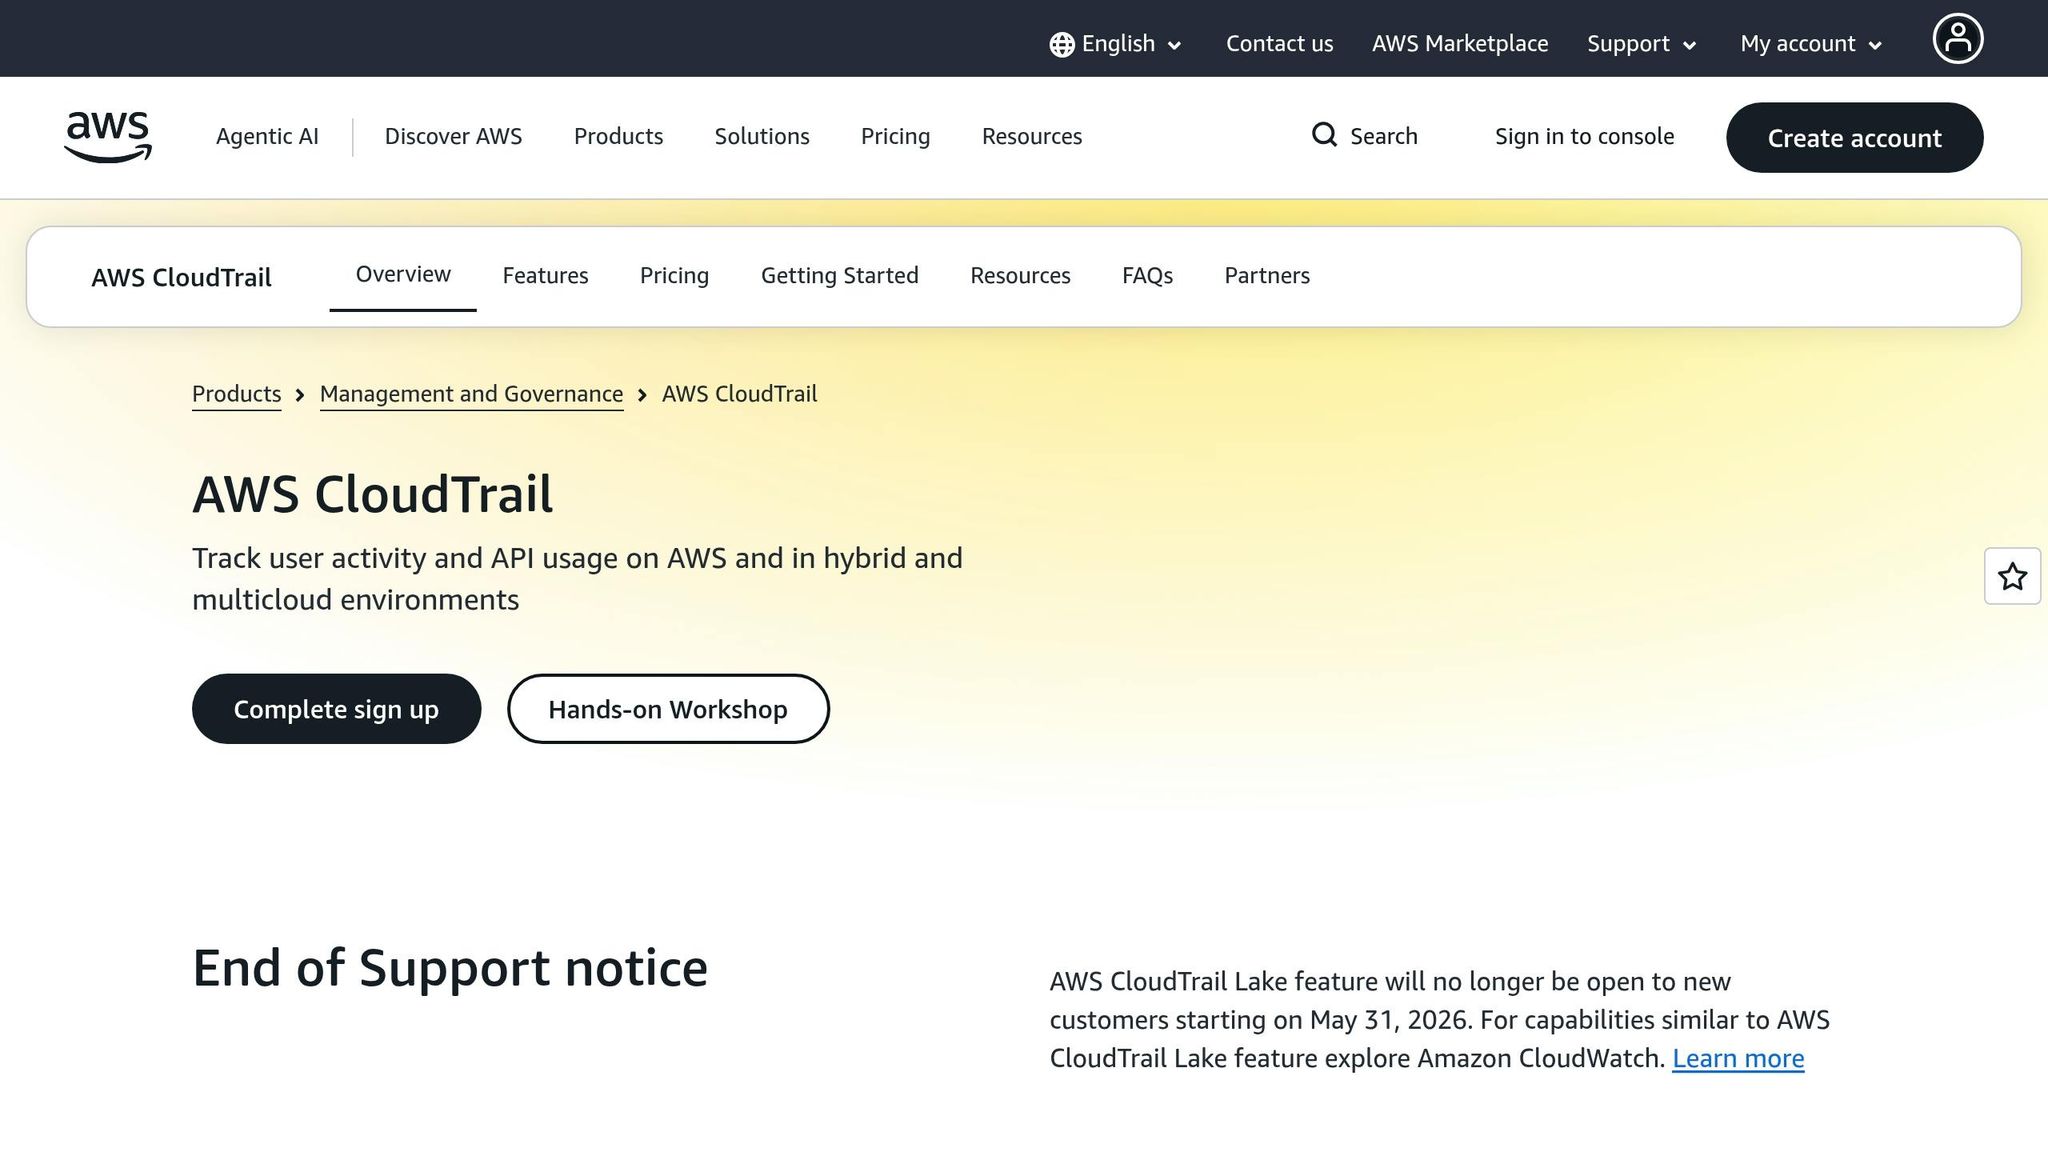Image resolution: width=2048 pixels, height=1152 pixels.
Task: Click AWS CloudTrail breadcrumb text
Action: (x=739, y=394)
